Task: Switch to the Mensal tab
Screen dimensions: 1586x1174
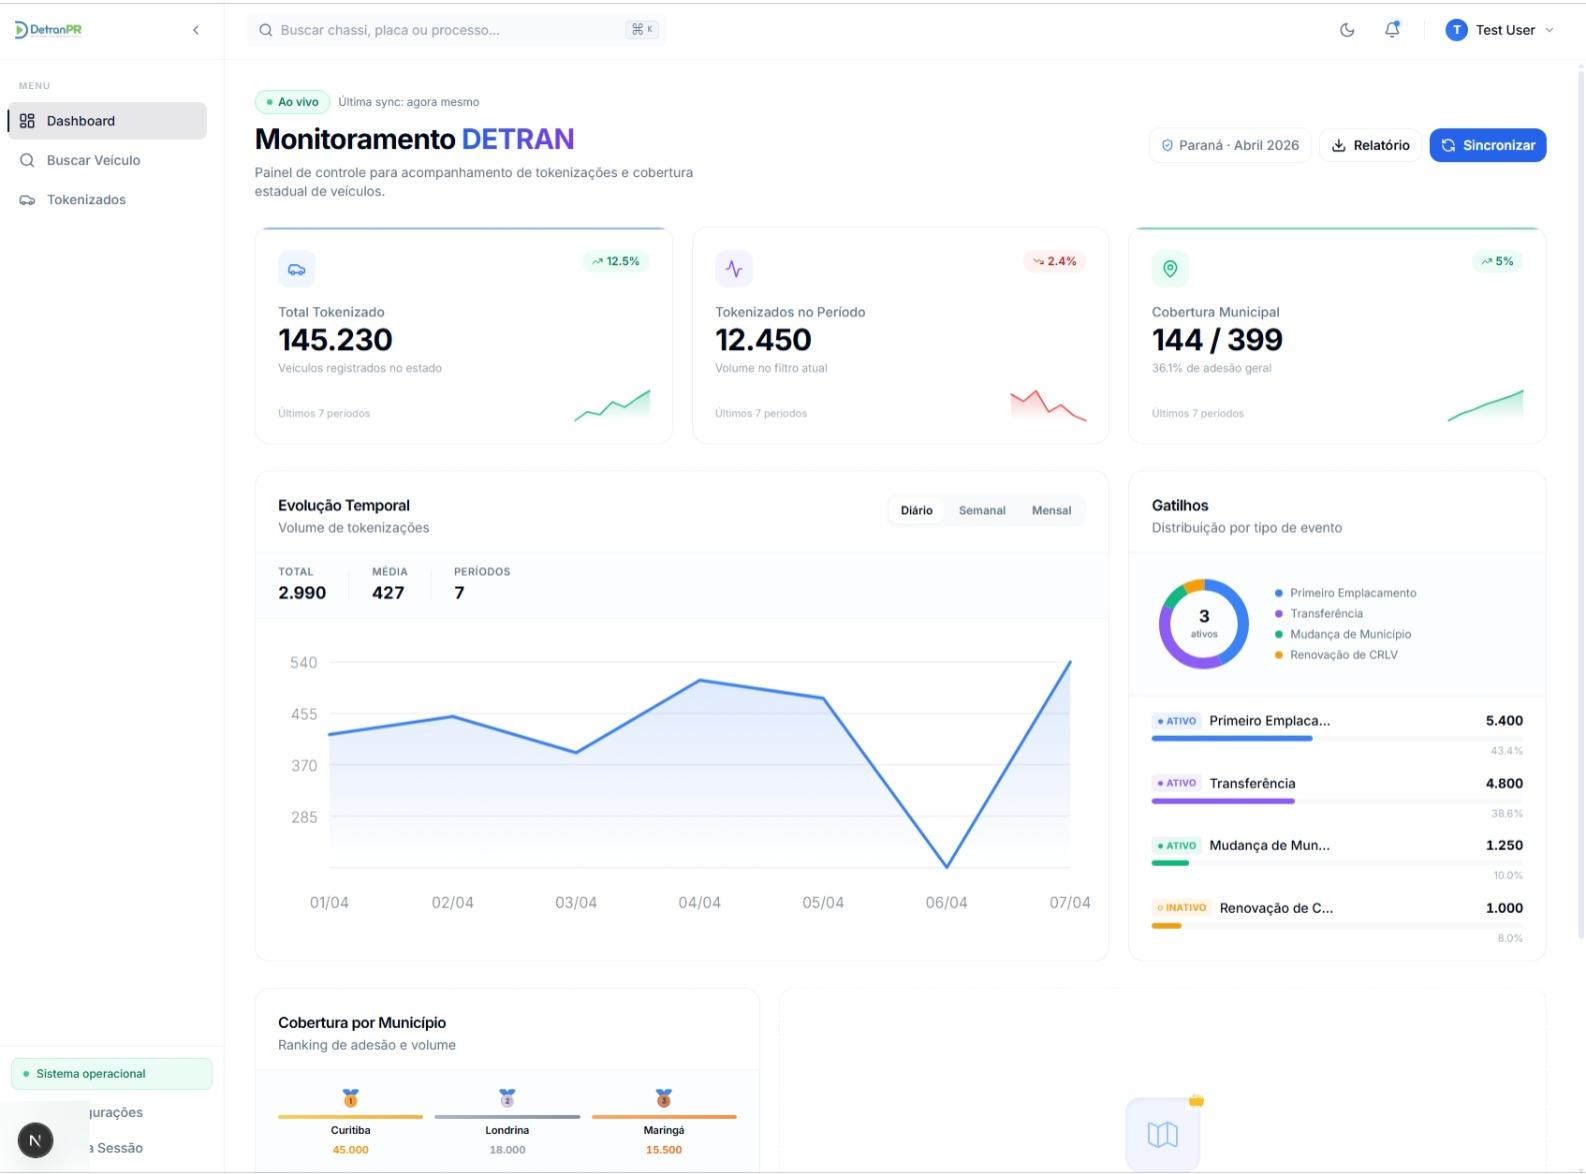Action: tap(1051, 510)
